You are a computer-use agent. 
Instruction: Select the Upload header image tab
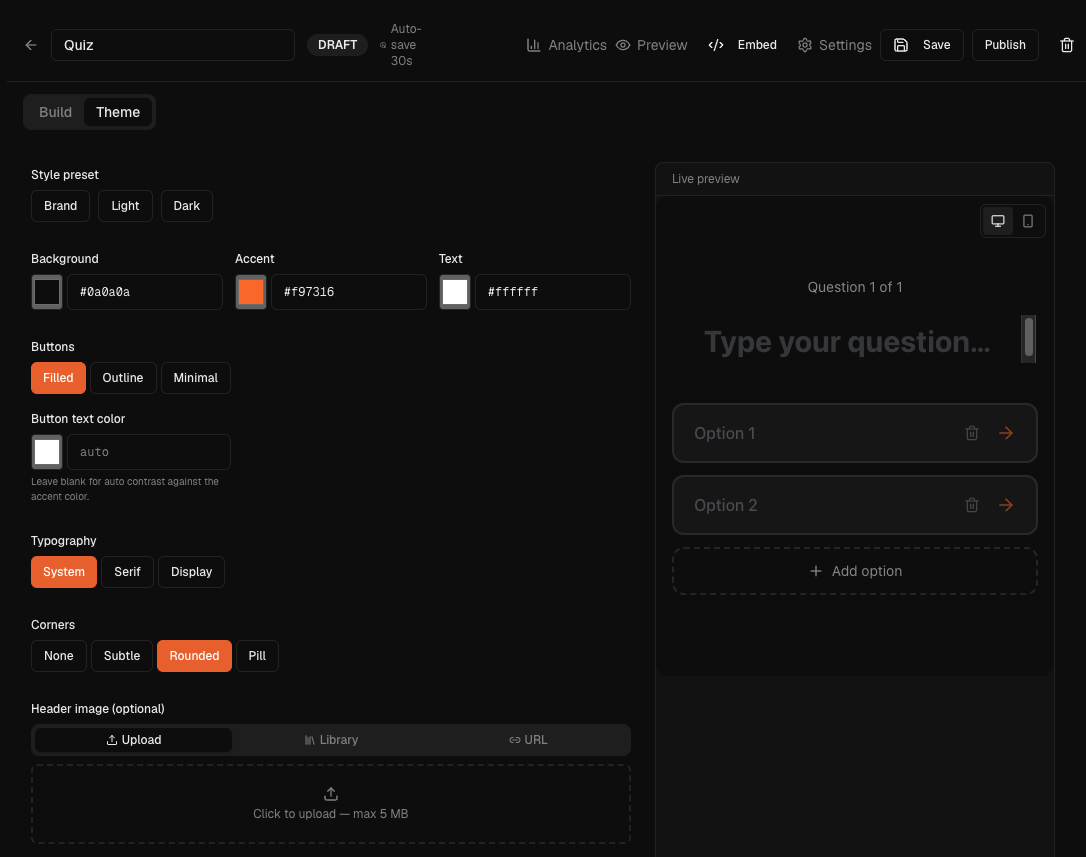coord(134,740)
